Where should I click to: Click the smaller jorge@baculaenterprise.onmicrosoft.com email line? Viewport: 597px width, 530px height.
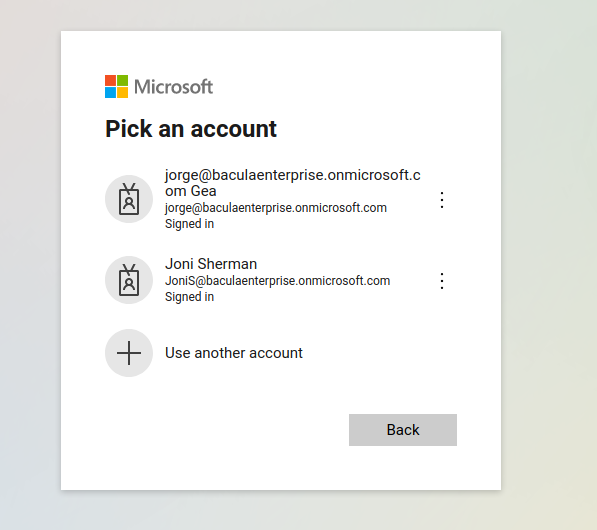276,208
